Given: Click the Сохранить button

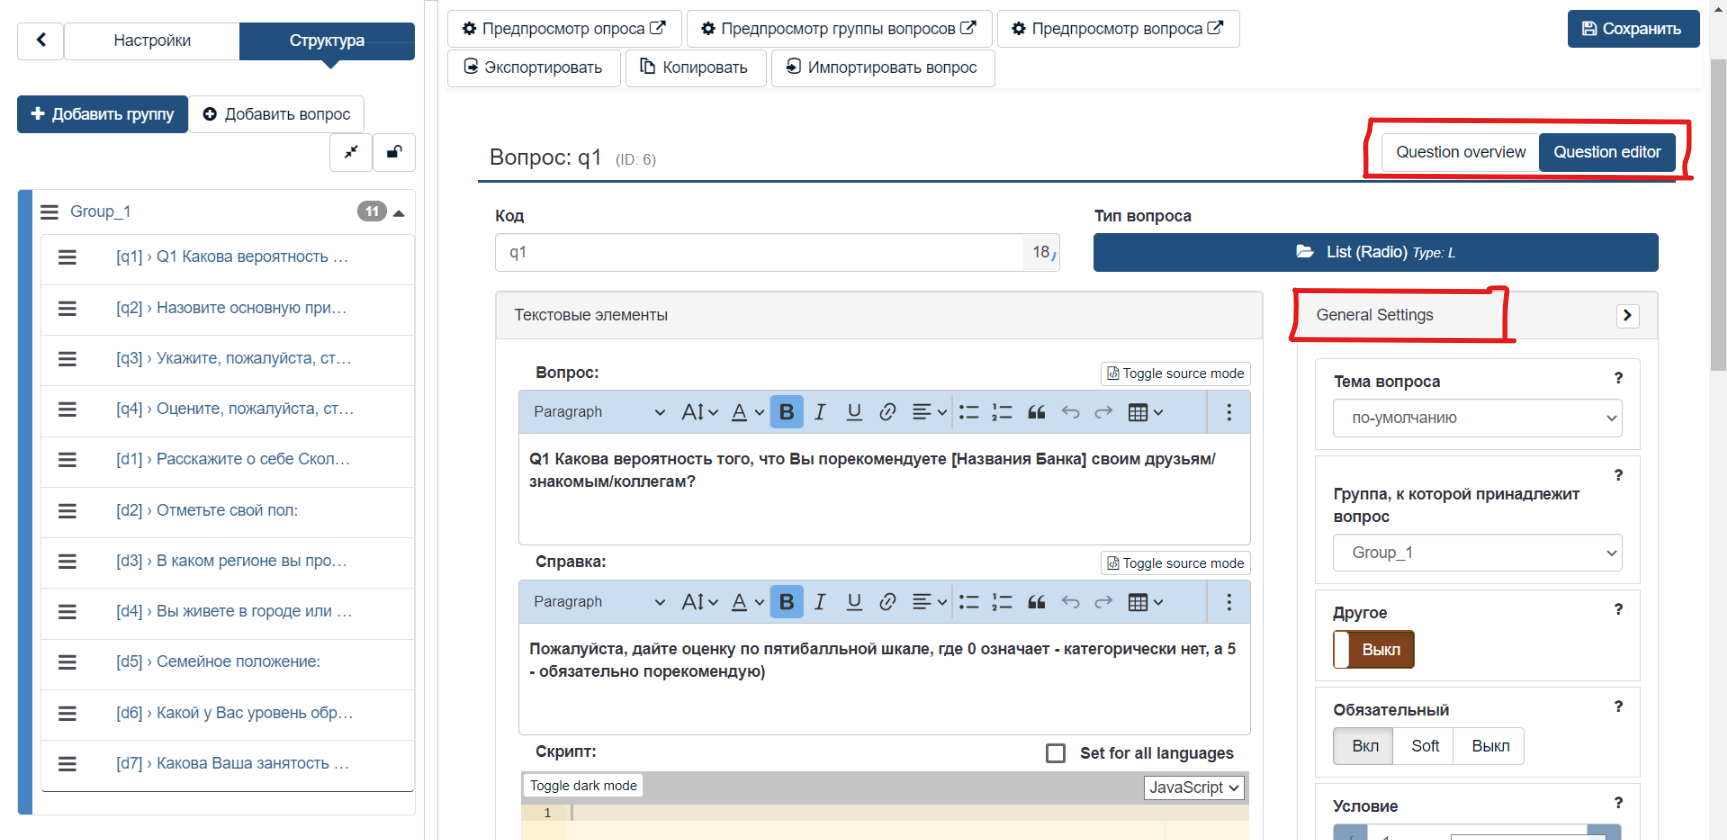Looking at the screenshot, I should 1633,29.
